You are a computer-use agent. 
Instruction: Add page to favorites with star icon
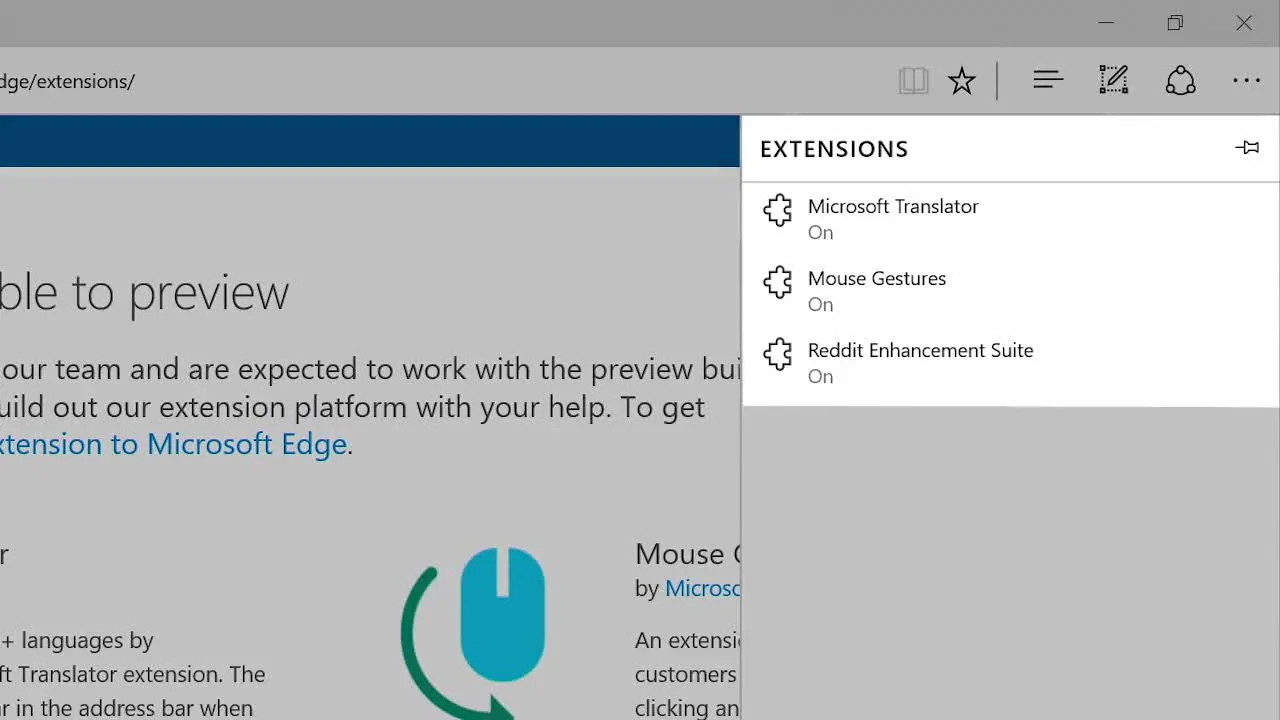(962, 81)
